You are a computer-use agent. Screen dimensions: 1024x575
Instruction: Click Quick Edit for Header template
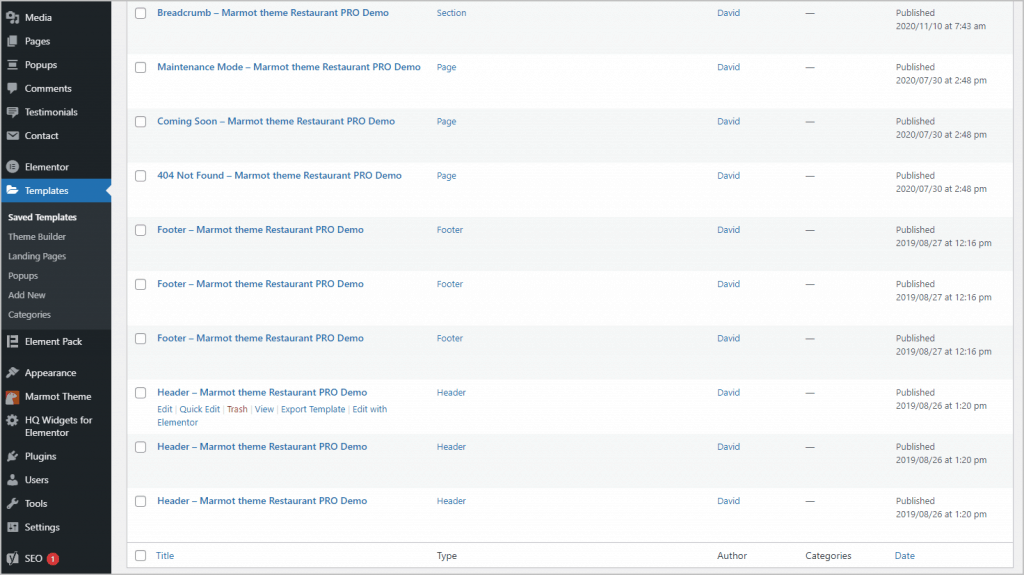click(x=199, y=410)
